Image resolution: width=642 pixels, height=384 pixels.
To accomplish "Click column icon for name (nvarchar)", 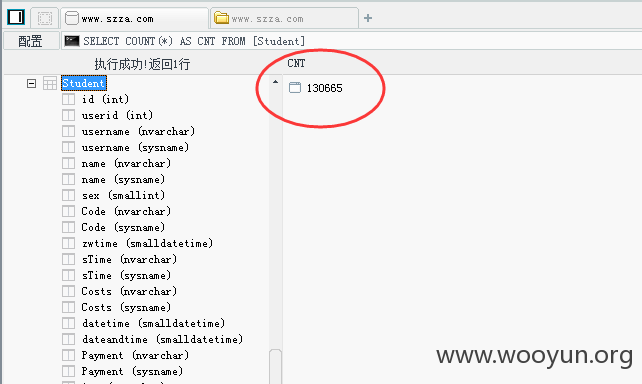I will (x=68, y=163).
